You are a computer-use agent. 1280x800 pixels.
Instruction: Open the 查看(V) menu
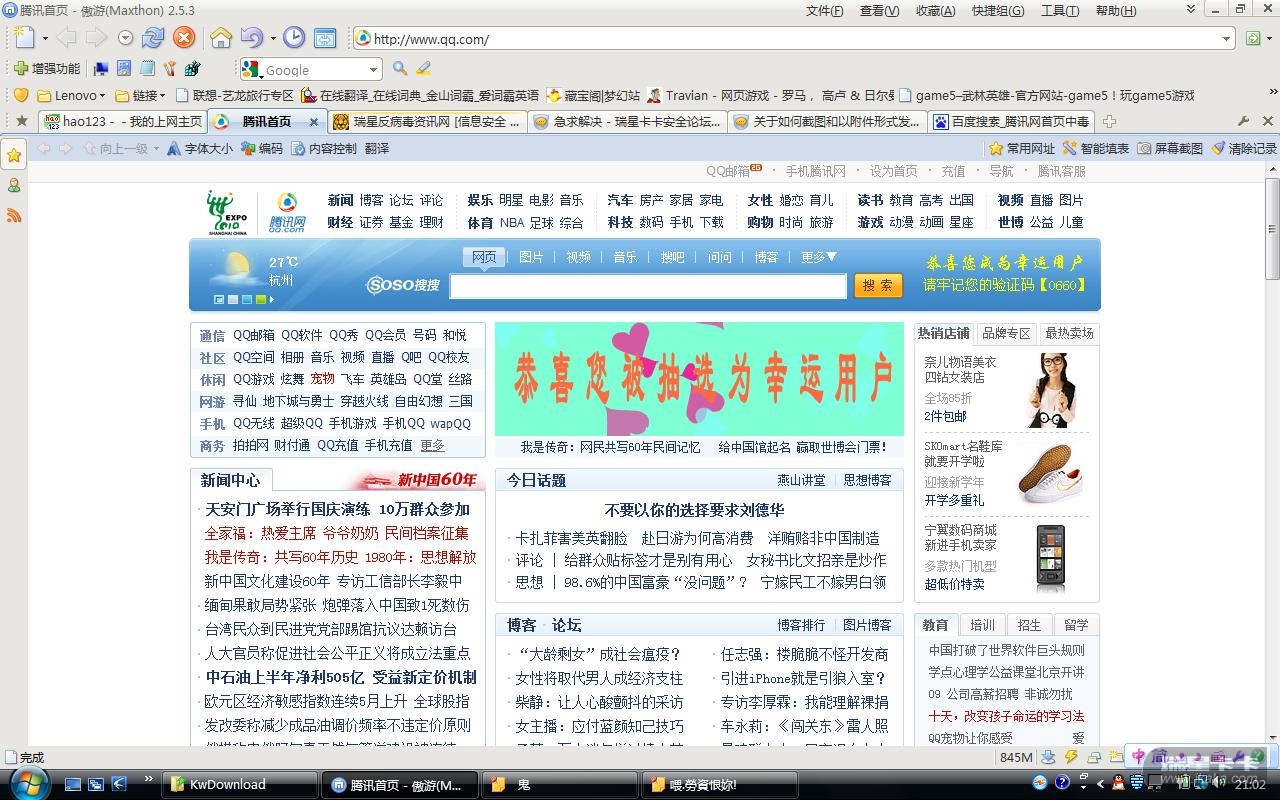coord(880,11)
